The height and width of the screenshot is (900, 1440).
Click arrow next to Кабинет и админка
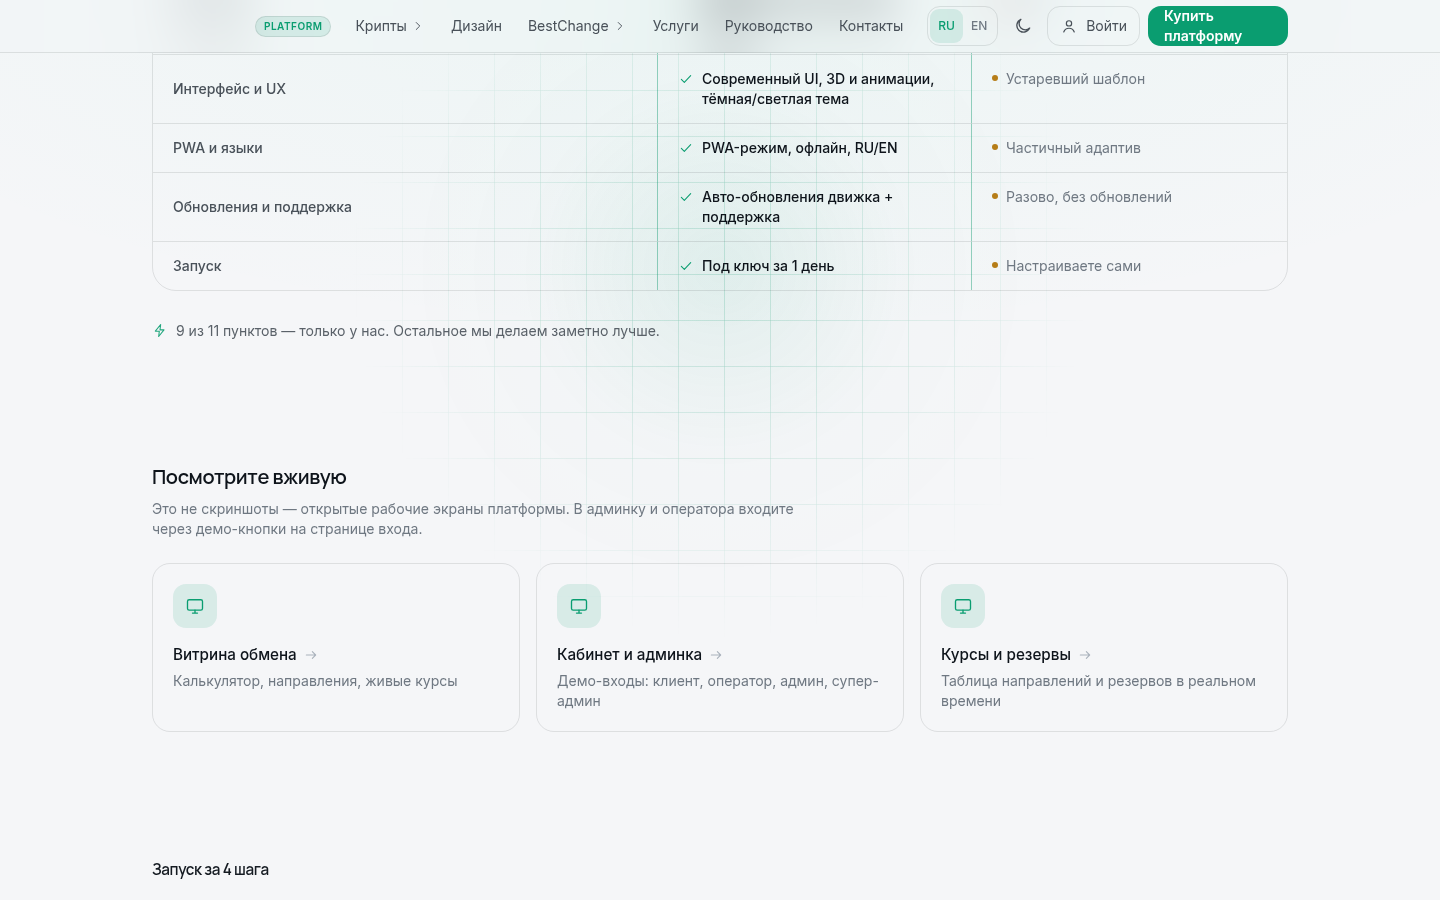(x=716, y=655)
